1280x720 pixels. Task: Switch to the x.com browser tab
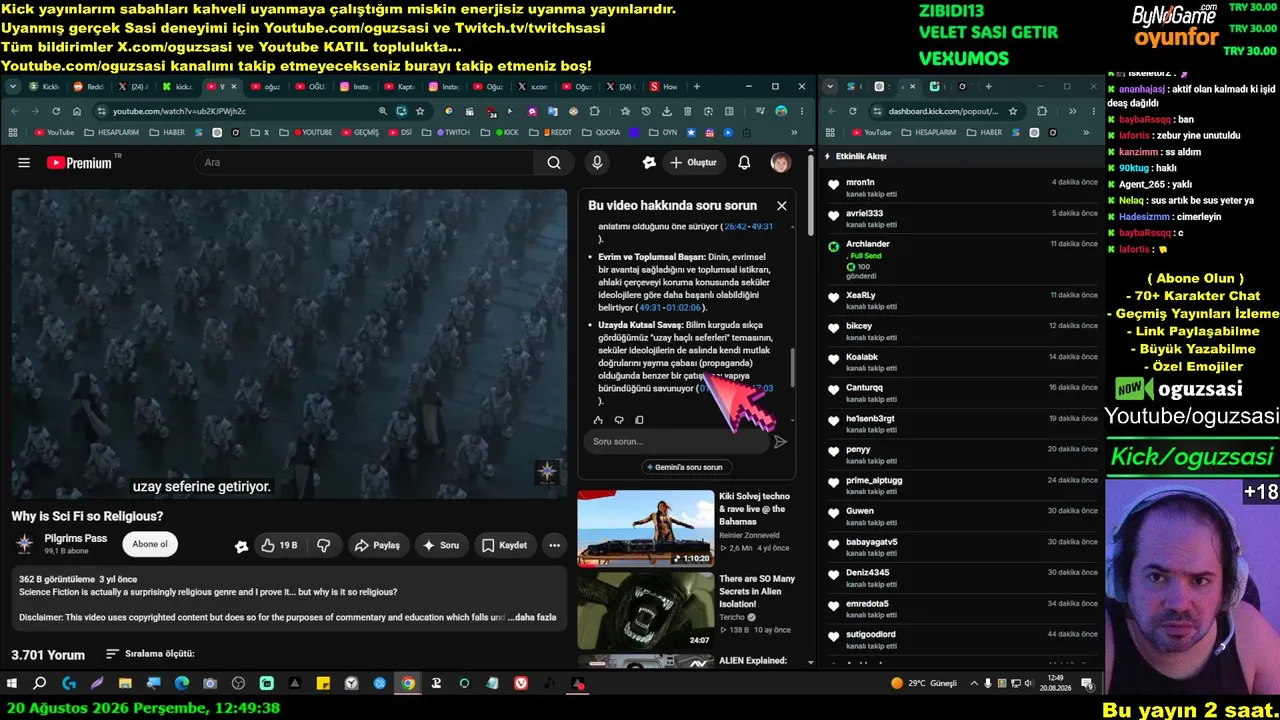[x=533, y=87]
